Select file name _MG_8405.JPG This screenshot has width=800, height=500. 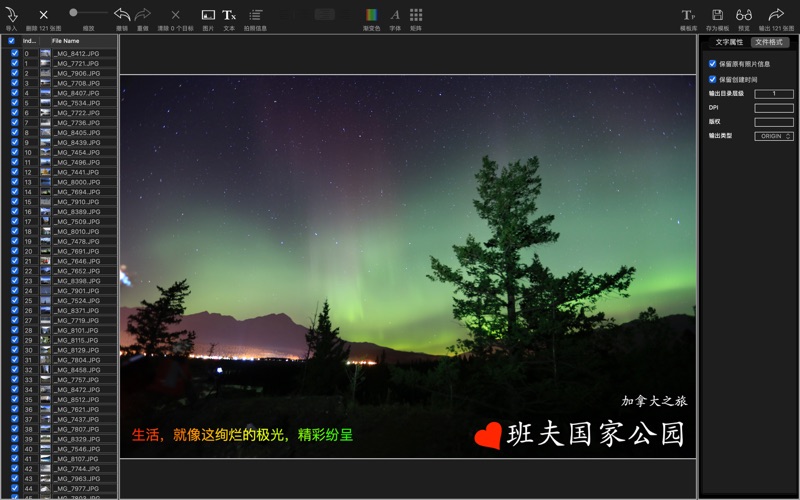point(77,133)
